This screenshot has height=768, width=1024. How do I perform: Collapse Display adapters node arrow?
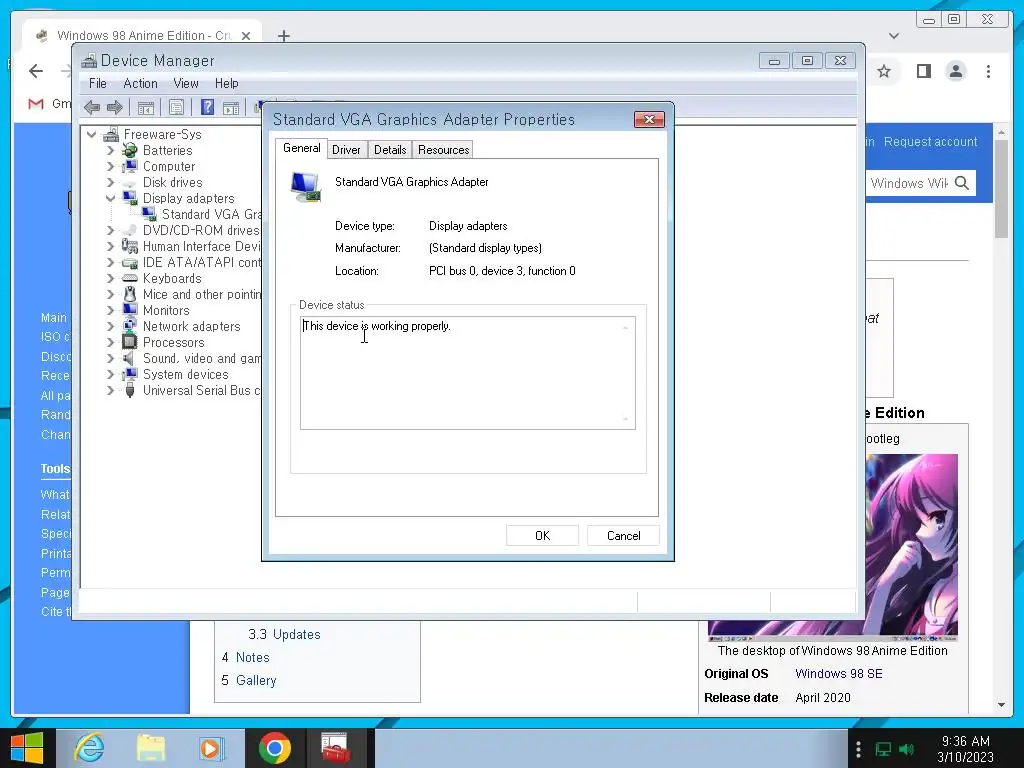click(110, 199)
